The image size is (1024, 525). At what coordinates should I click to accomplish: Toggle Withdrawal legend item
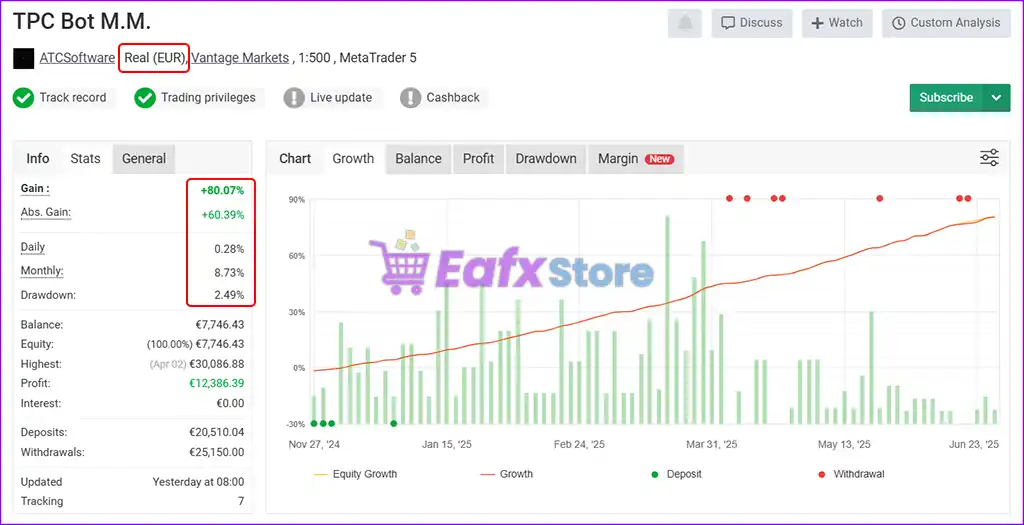[x=851, y=474]
